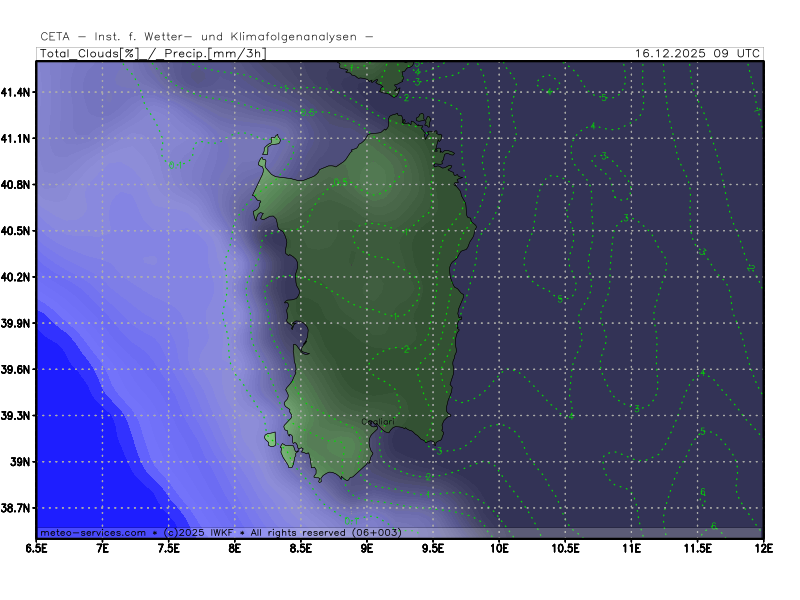Click the 8E longitude axis label
Screen dimensions: 800x600
point(235,548)
